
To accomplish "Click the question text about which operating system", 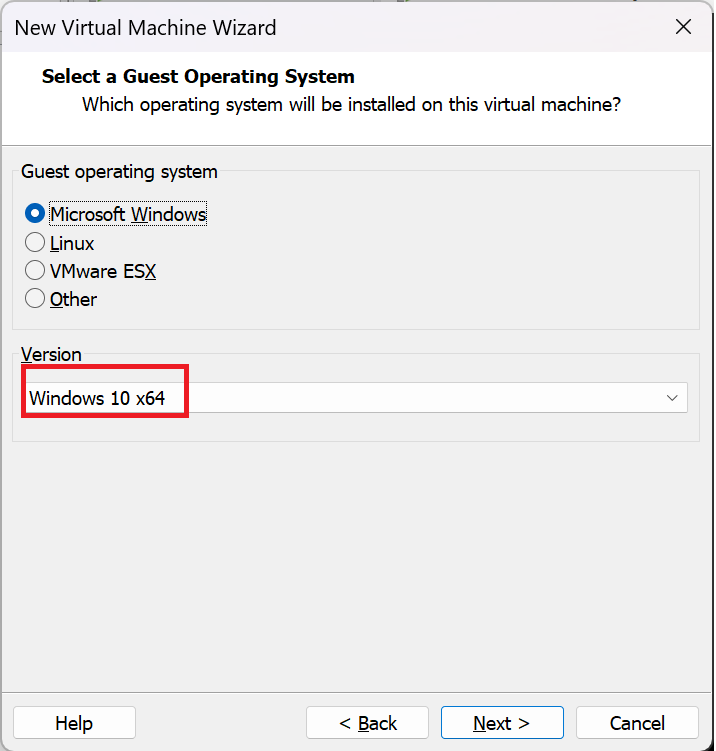I will tap(351, 104).
